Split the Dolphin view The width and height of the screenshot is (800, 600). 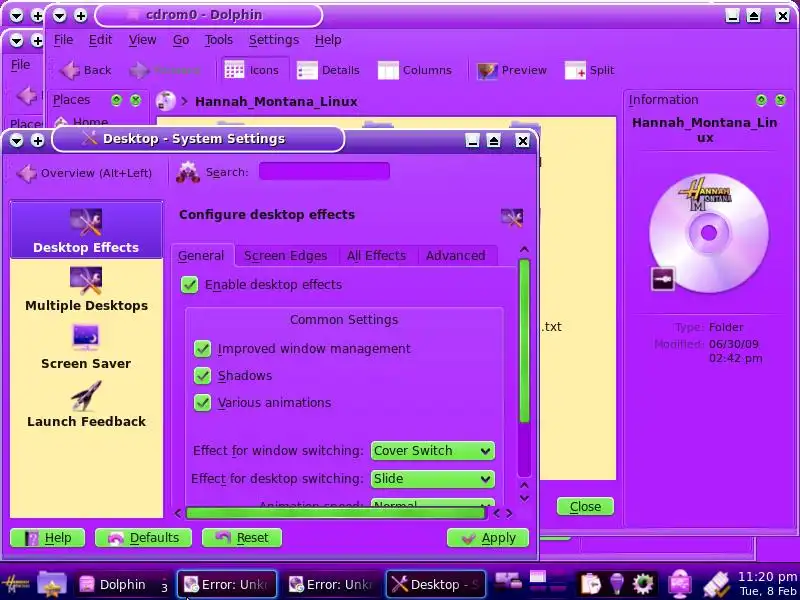(589, 70)
